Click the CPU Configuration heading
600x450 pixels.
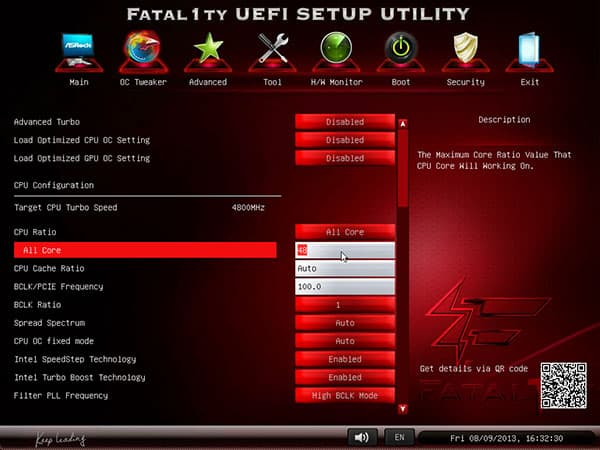coord(54,185)
